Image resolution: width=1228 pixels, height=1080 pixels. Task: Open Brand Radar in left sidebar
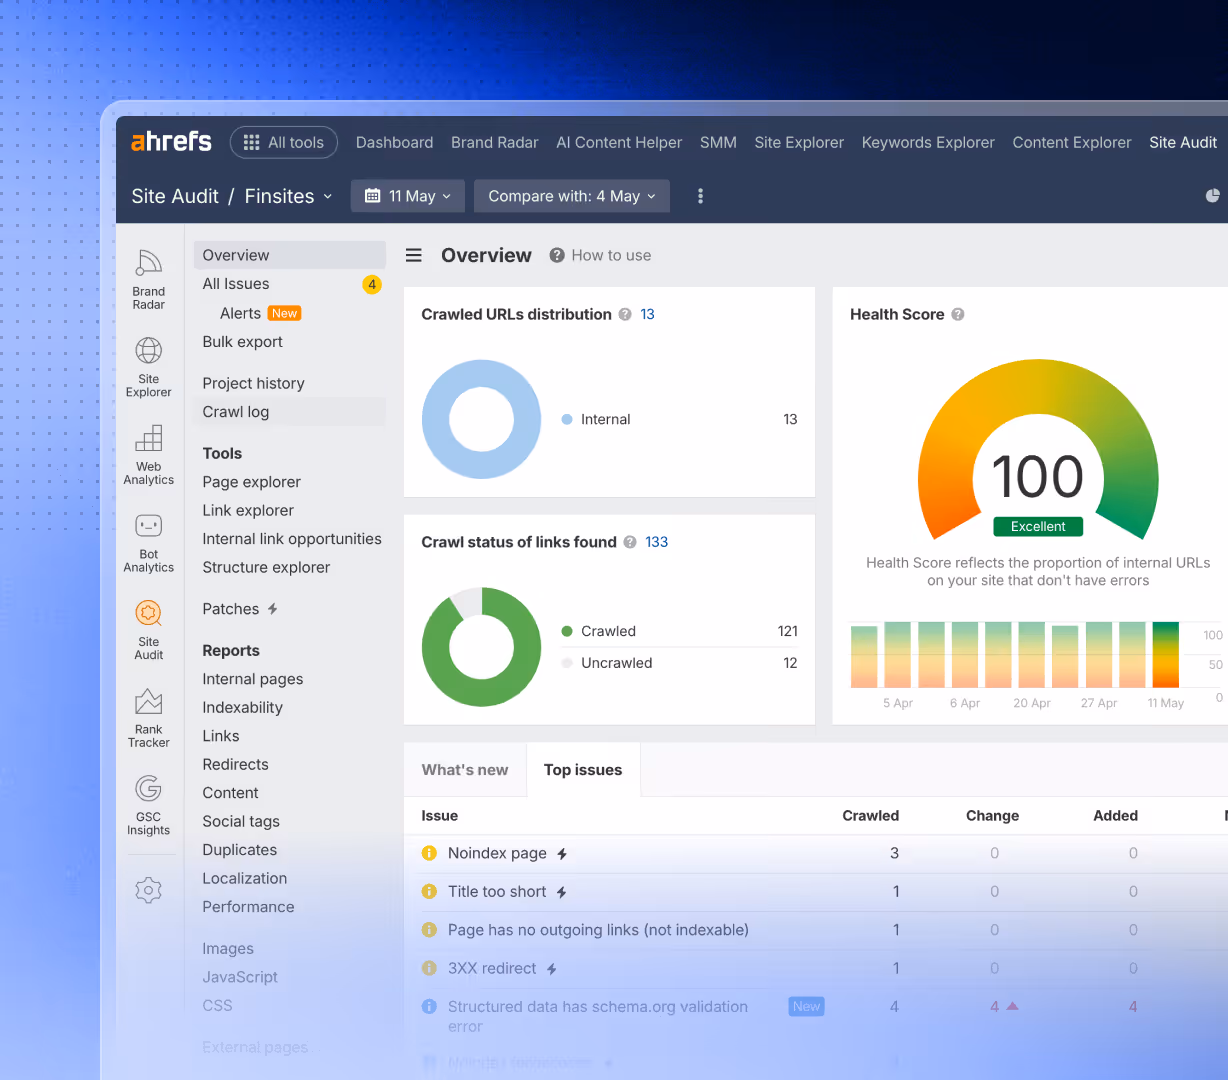tap(148, 279)
